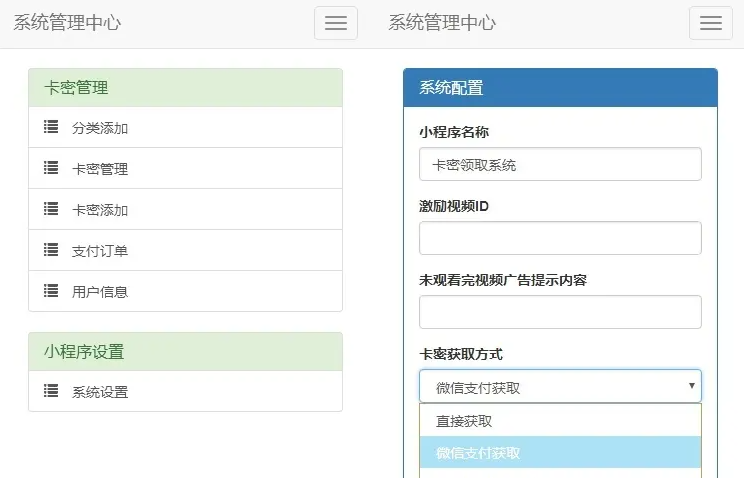The width and height of the screenshot is (744, 478).
Task: Click the list icon beside 分类添加
Action: [51, 127]
